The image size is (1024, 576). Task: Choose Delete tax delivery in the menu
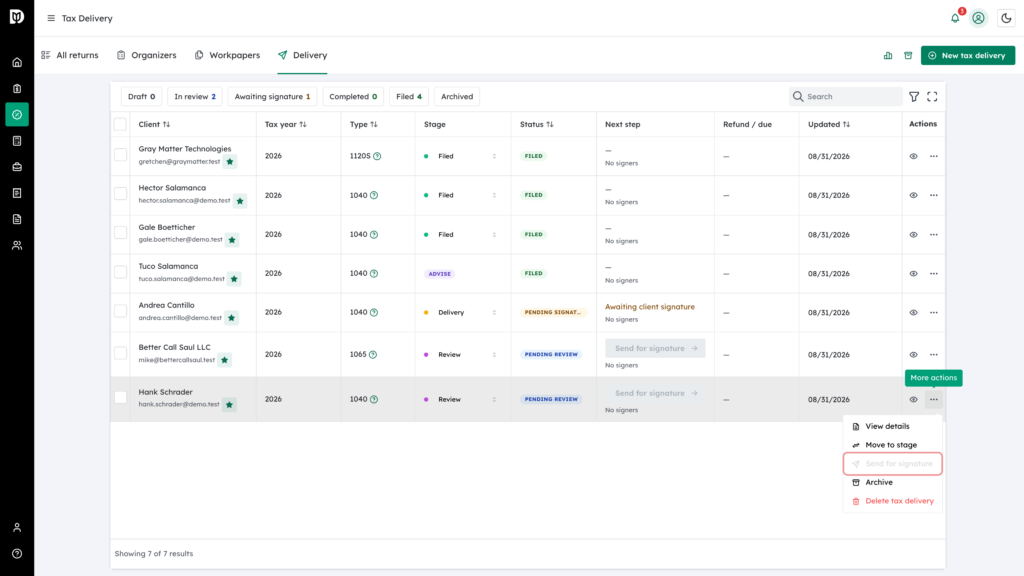tap(892, 501)
